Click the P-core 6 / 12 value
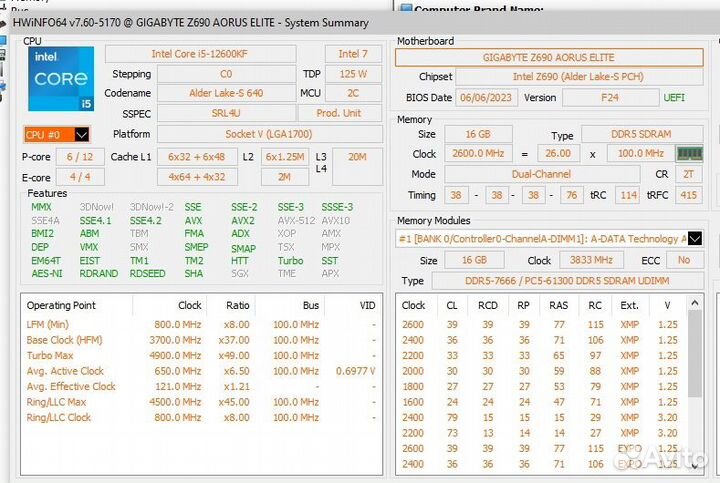Screen dimensions: 720x483 coord(80,157)
